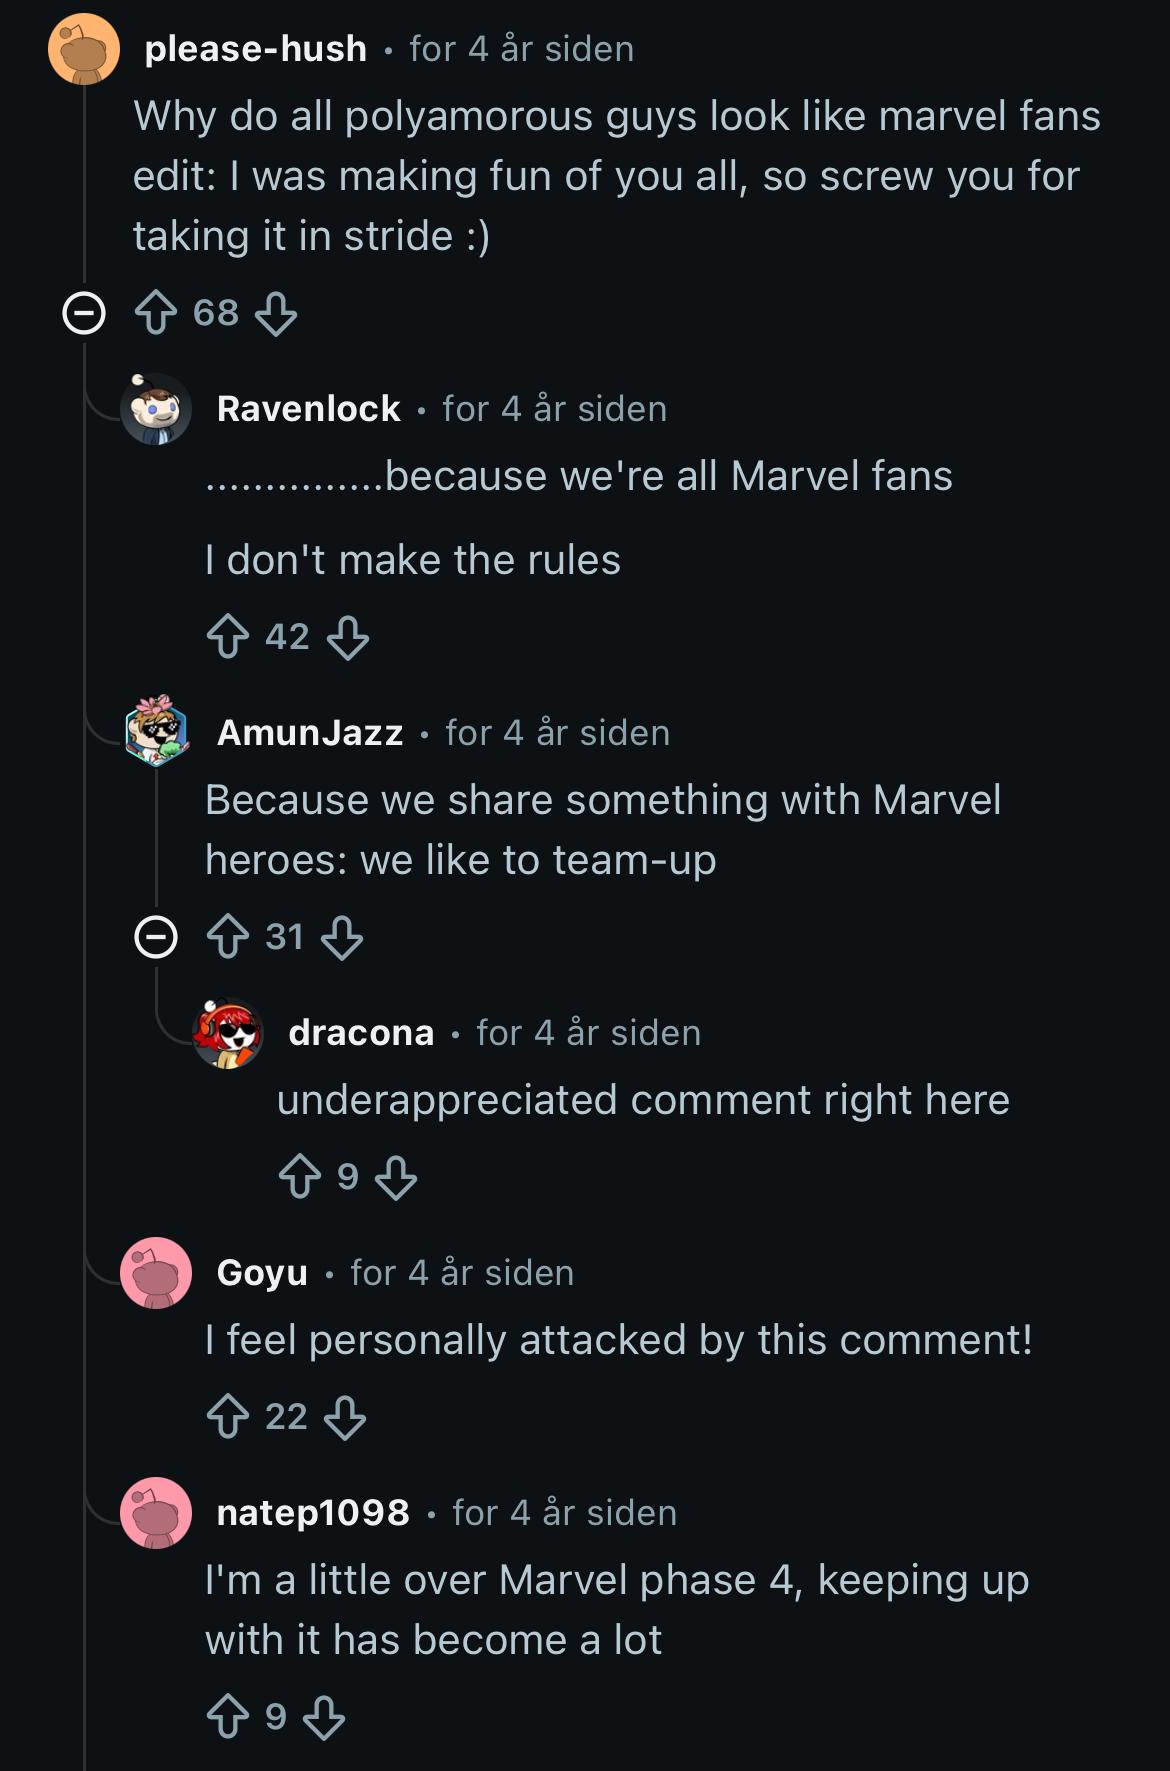Downvote Ravenlock's comment with 42 points
Viewport: 1170px width, 1771px height.
tap(348, 637)
